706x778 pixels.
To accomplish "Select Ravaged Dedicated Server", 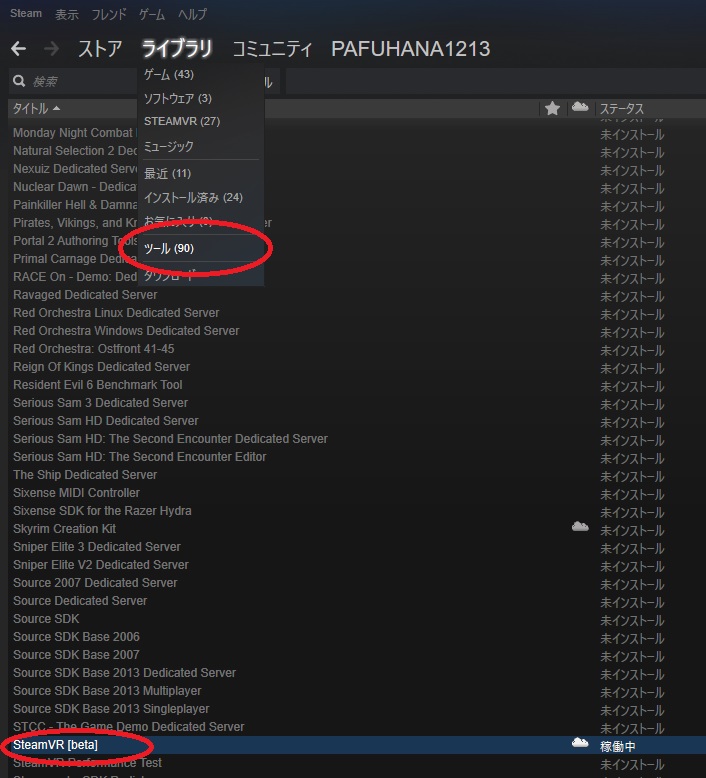I will [85, 295].
